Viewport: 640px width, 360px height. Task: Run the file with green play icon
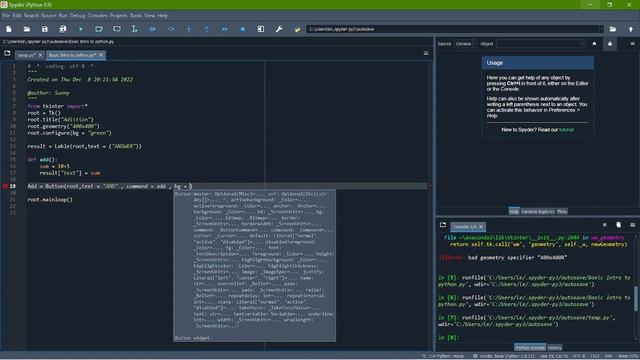81,29
